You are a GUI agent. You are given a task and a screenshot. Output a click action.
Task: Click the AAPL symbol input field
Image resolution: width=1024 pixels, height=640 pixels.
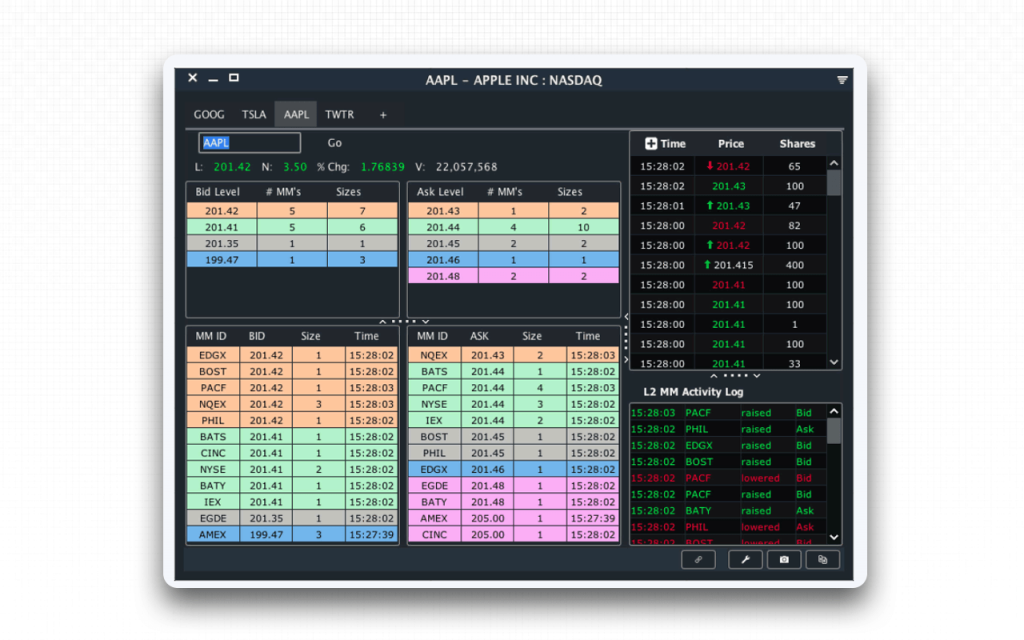pos(249,143)
